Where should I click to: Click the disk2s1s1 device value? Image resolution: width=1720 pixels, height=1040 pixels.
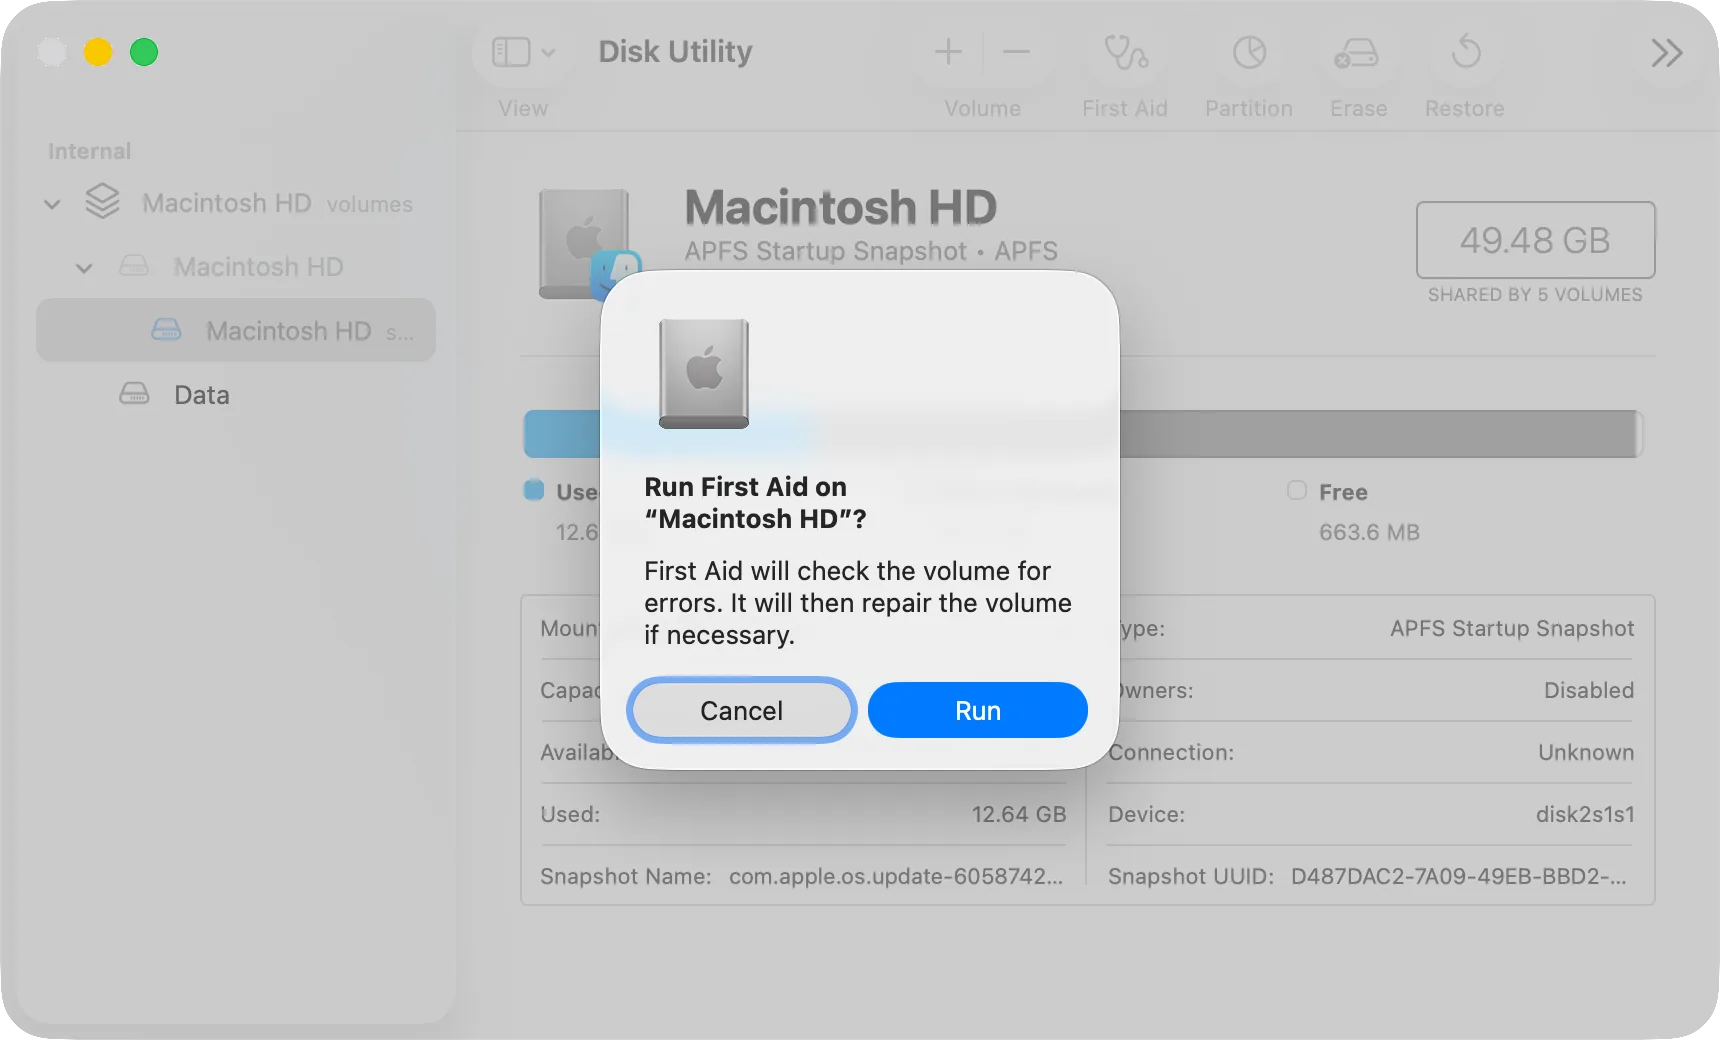pyautogui.click(x=1585, y=814)
